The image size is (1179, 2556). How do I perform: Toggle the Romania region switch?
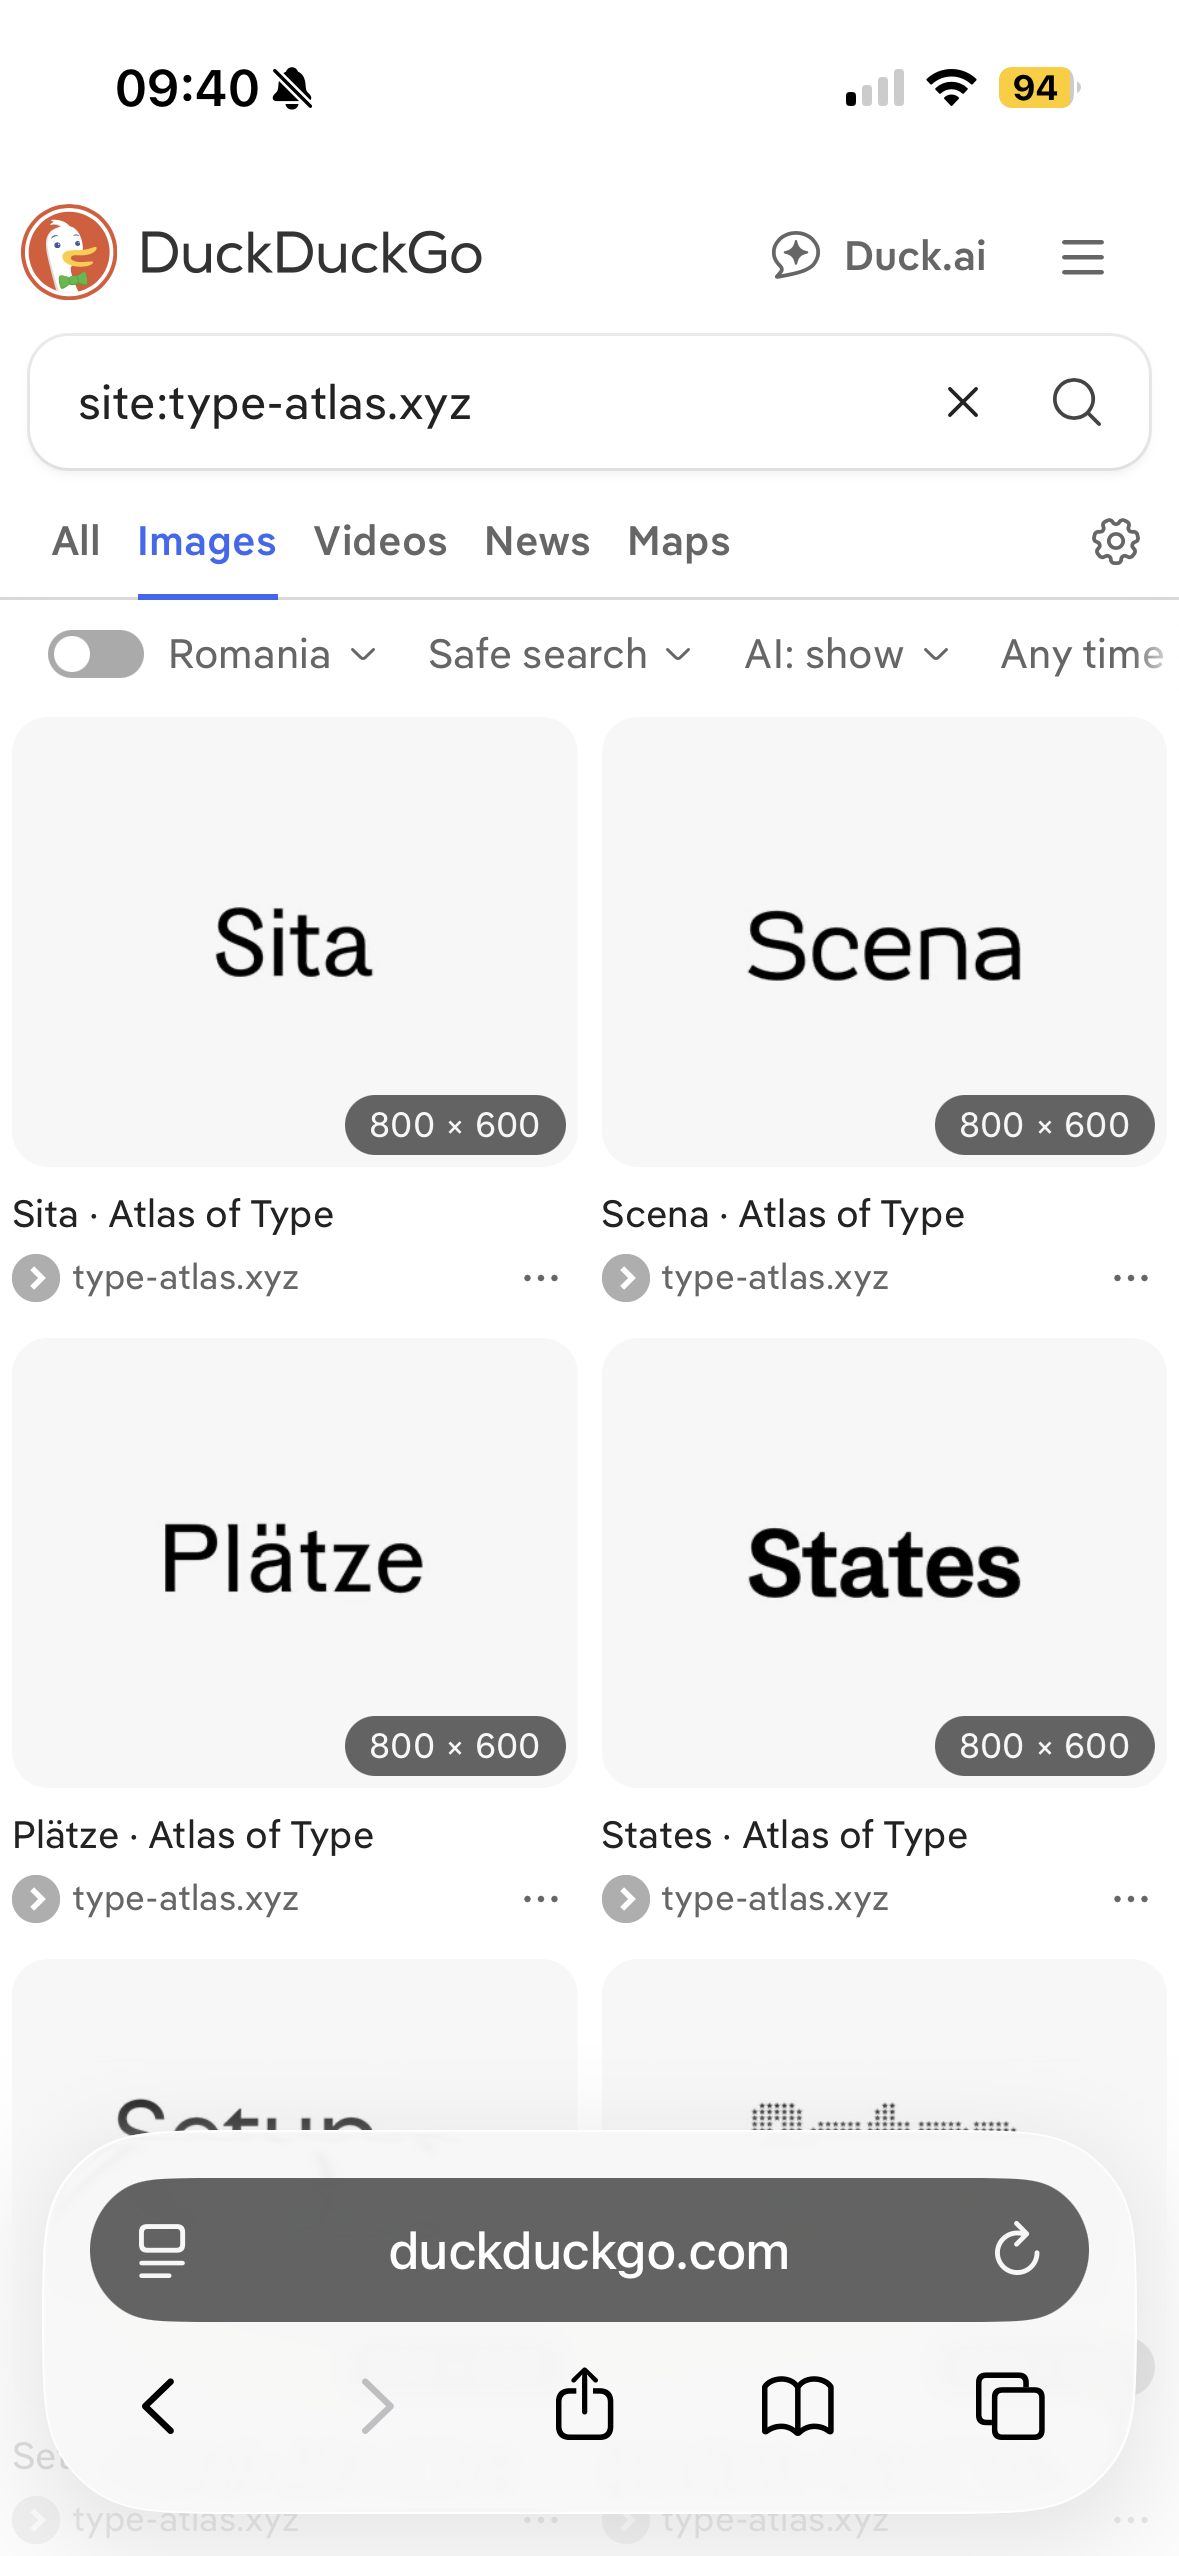click(96, 654)
